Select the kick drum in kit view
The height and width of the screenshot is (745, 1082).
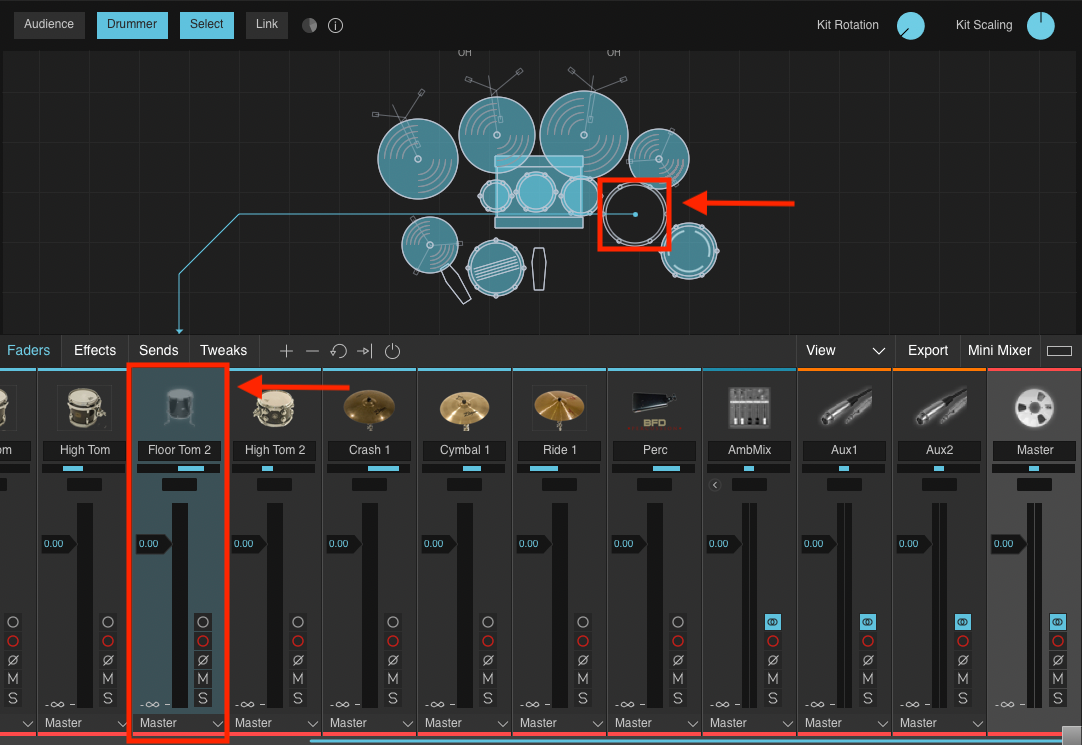[x=539, y=192]
